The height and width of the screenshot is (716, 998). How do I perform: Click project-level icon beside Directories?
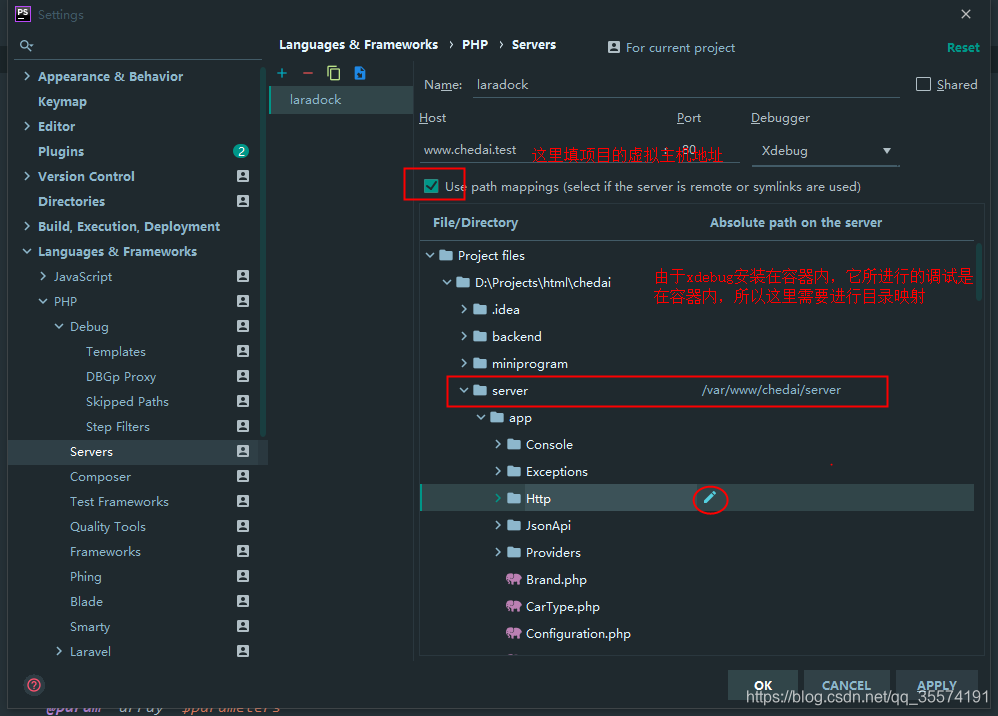[242, 201]
